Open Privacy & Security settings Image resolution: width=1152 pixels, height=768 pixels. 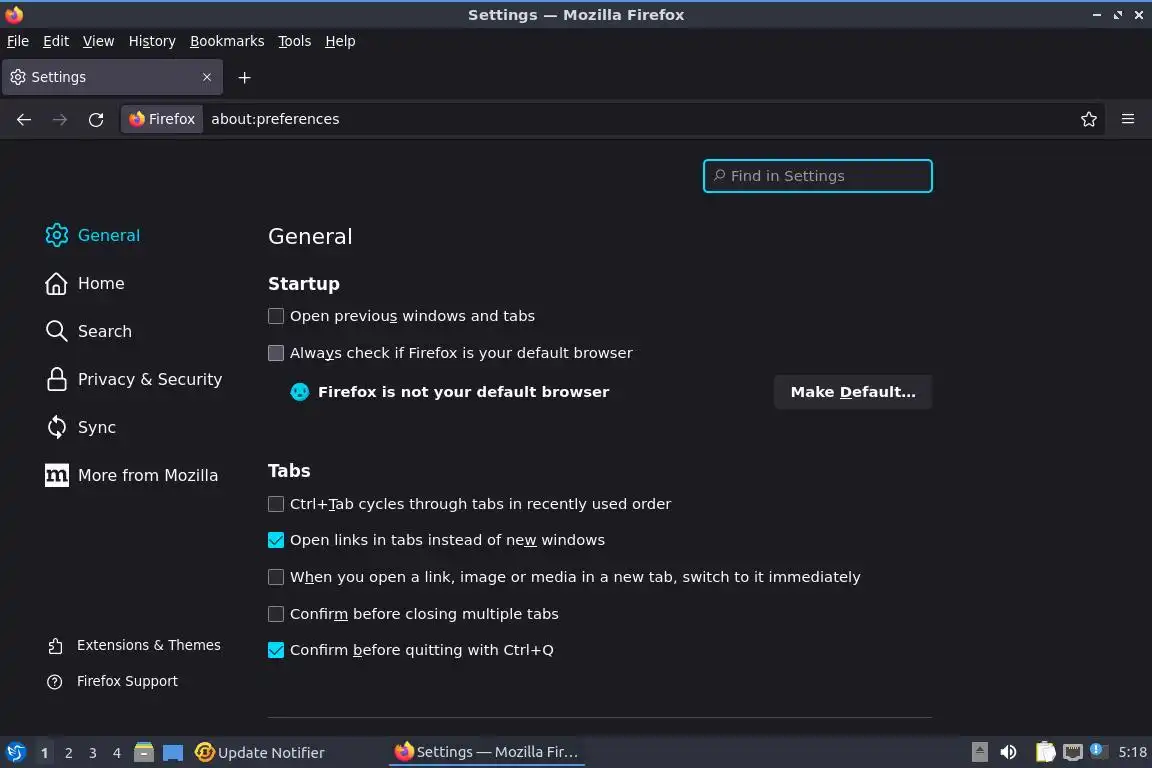pos(134,379)
